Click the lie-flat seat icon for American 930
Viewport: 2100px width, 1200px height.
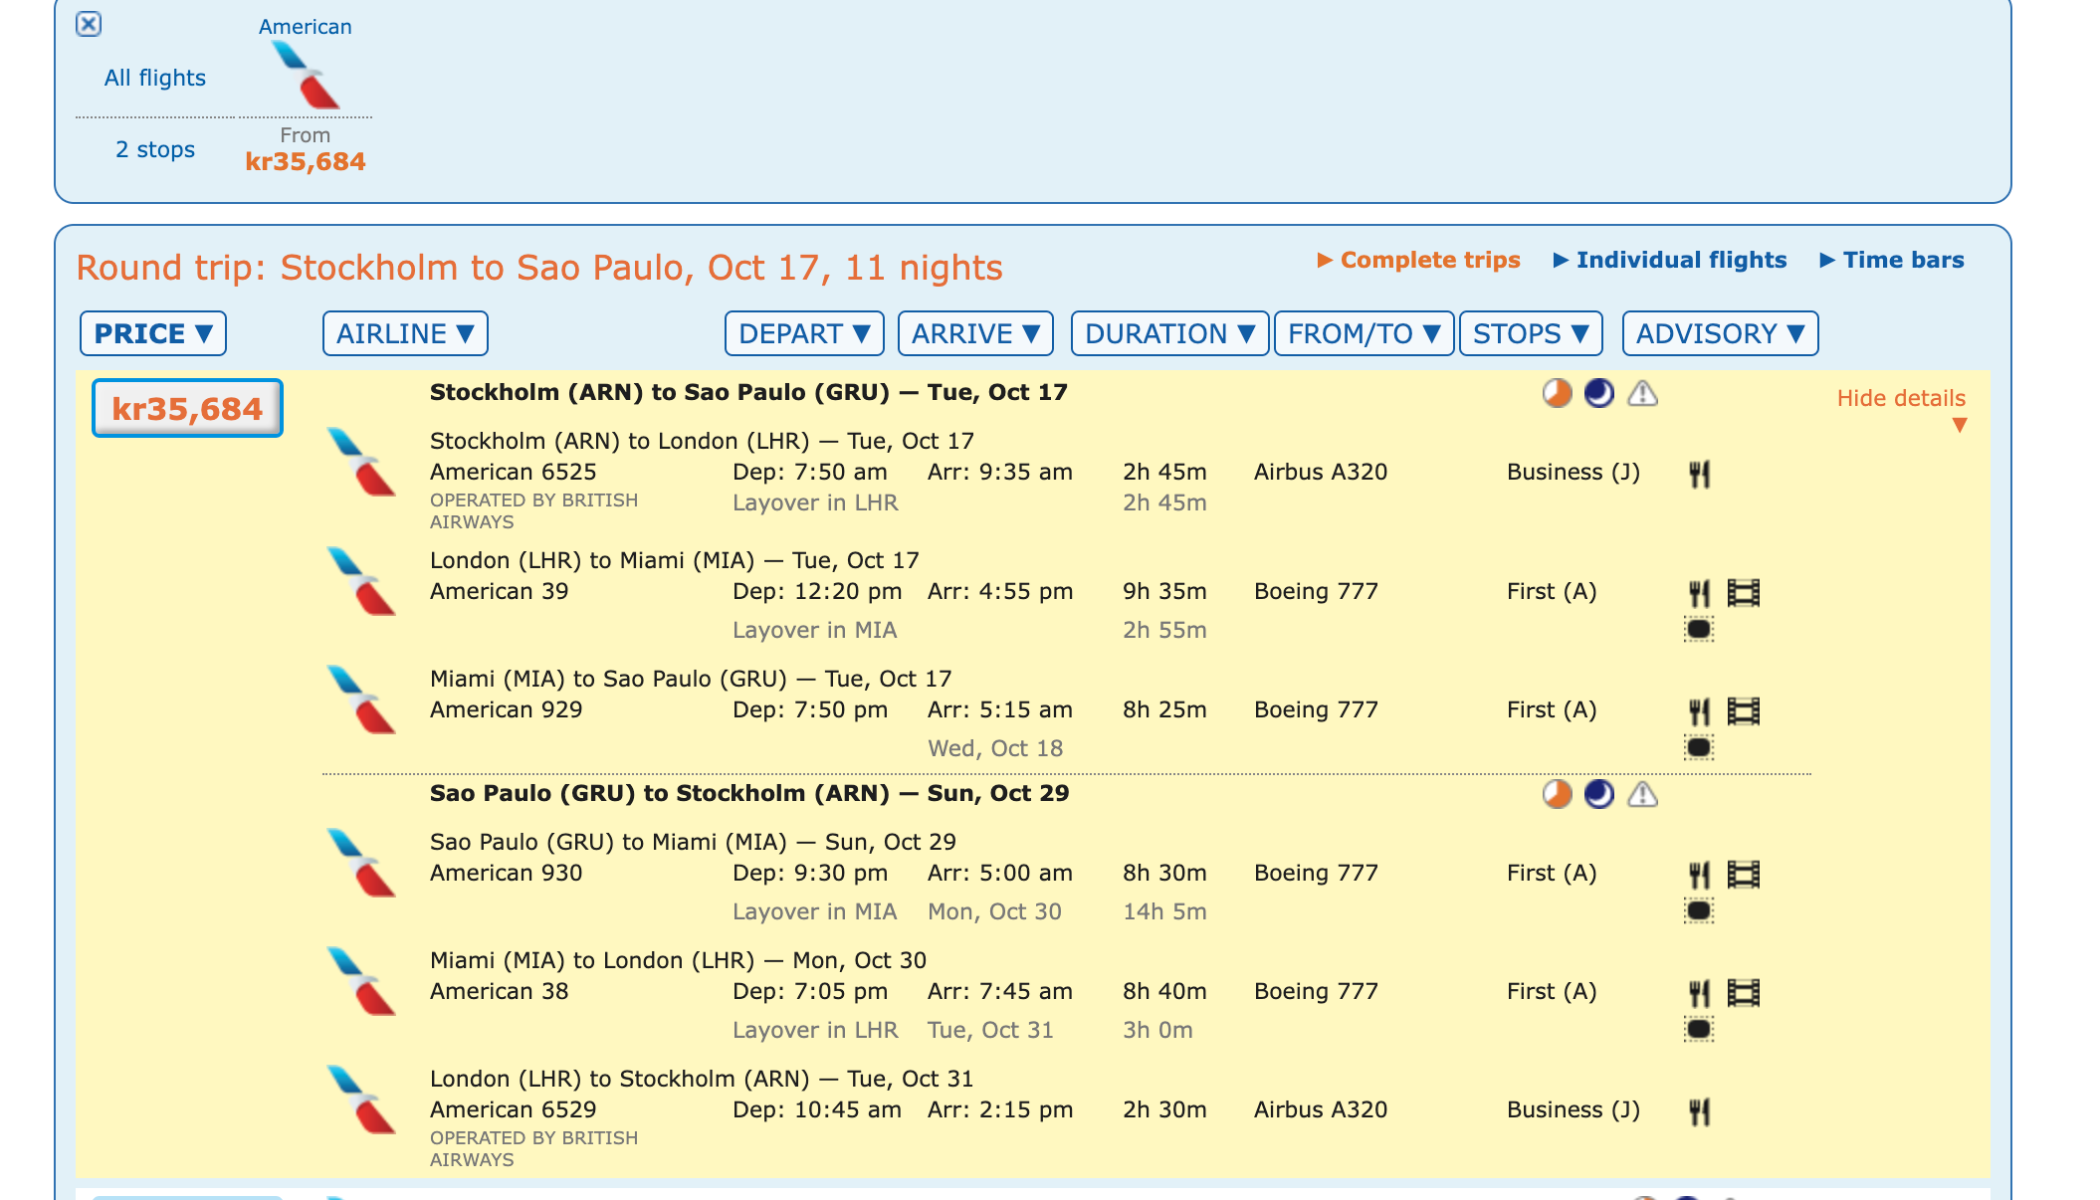(x=1699, y=911)
